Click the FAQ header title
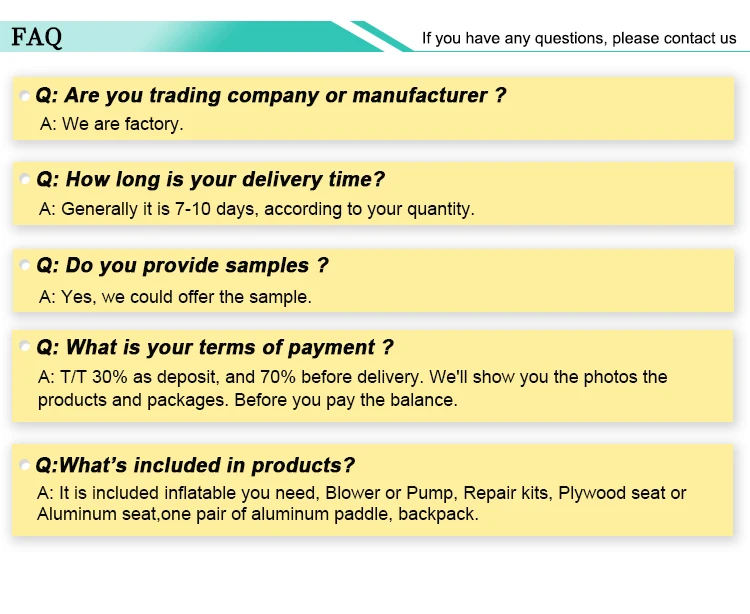The image size is (750, 614). tap(37, 37)
